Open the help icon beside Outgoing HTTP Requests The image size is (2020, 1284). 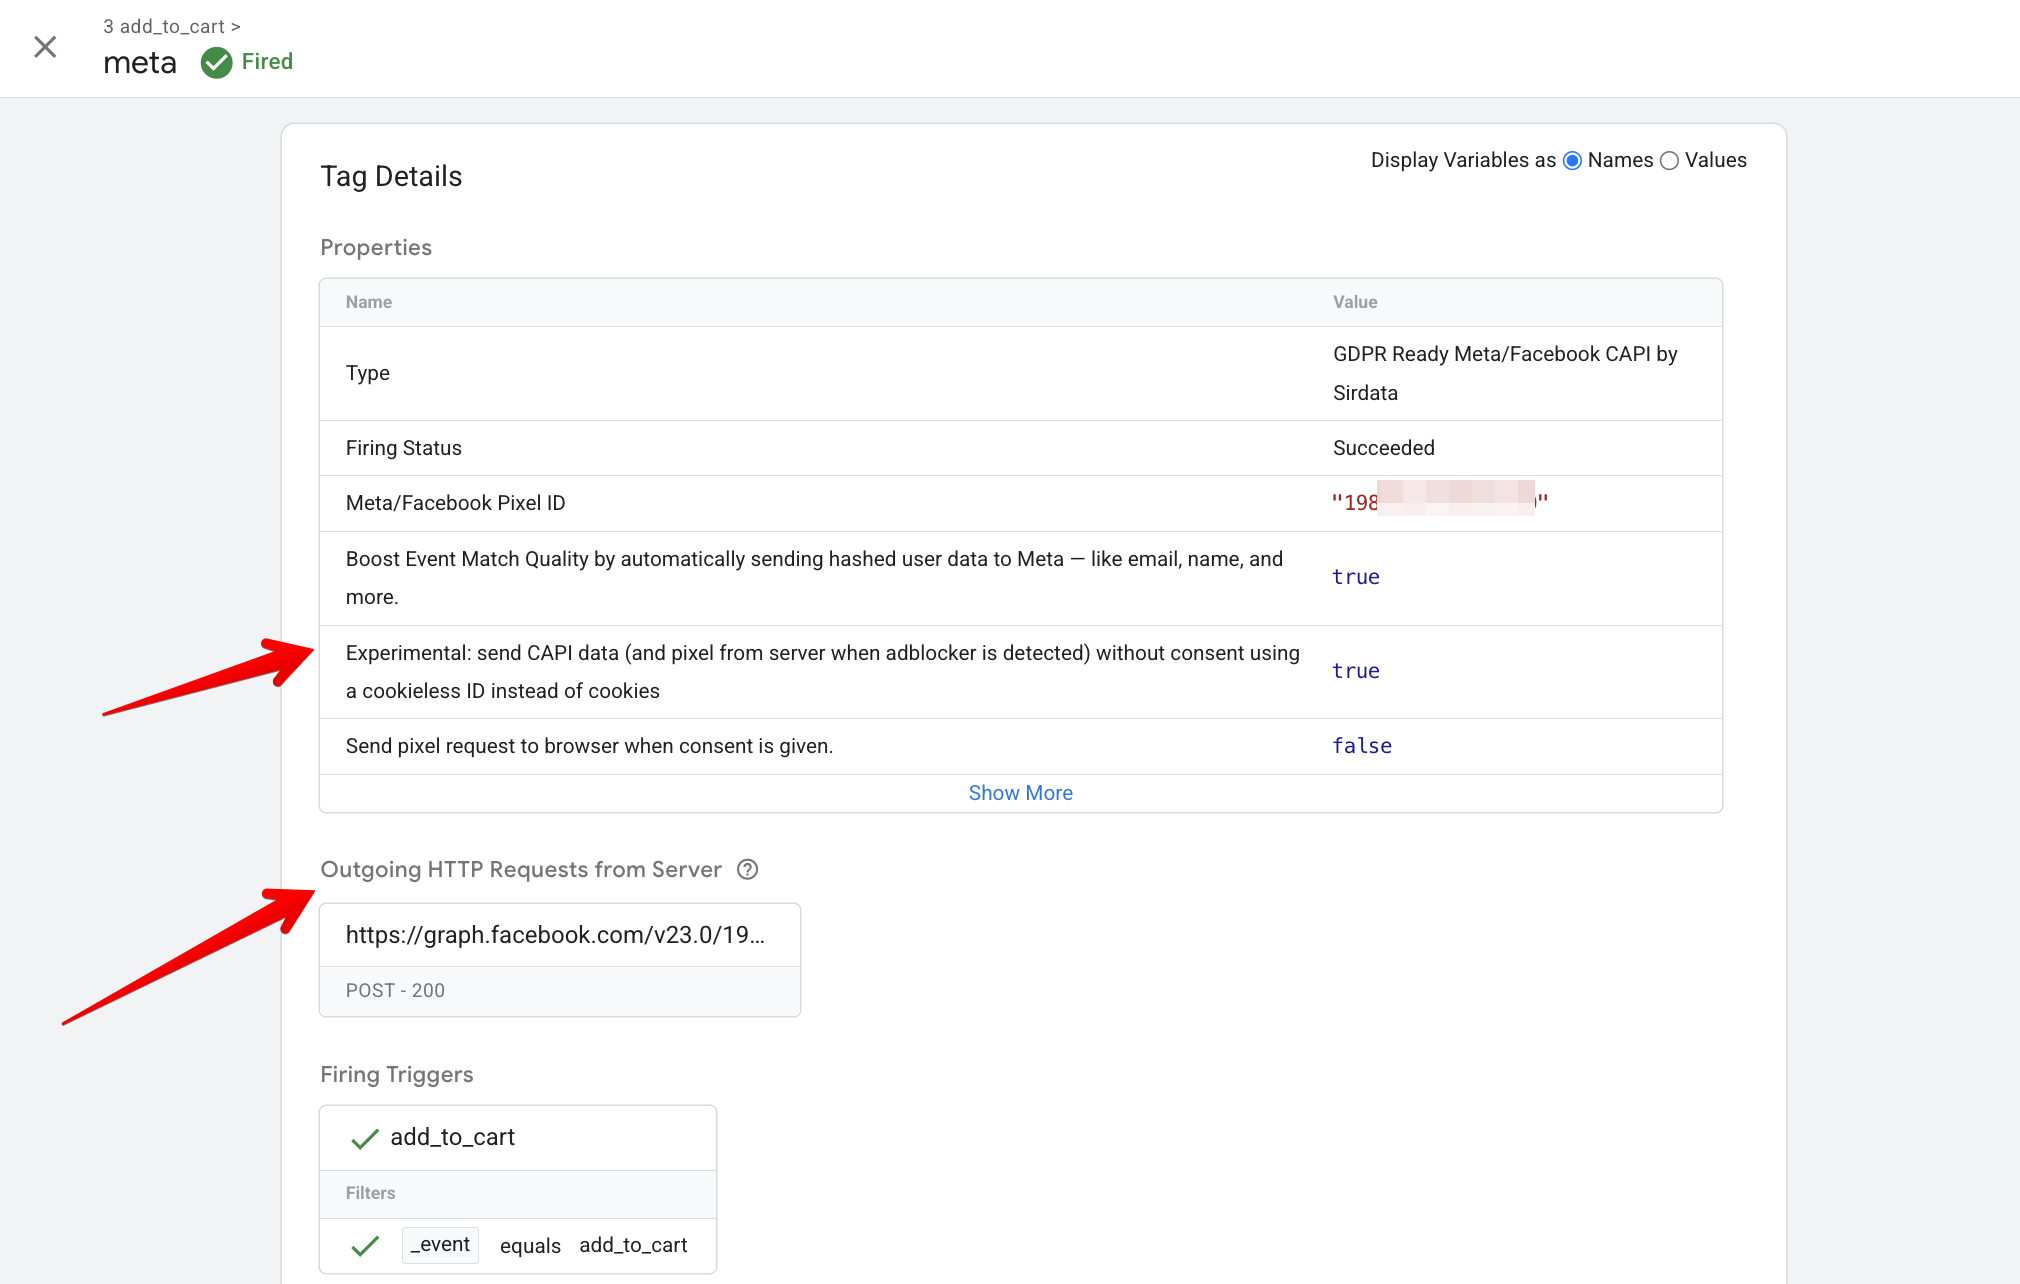pos(748,869)
